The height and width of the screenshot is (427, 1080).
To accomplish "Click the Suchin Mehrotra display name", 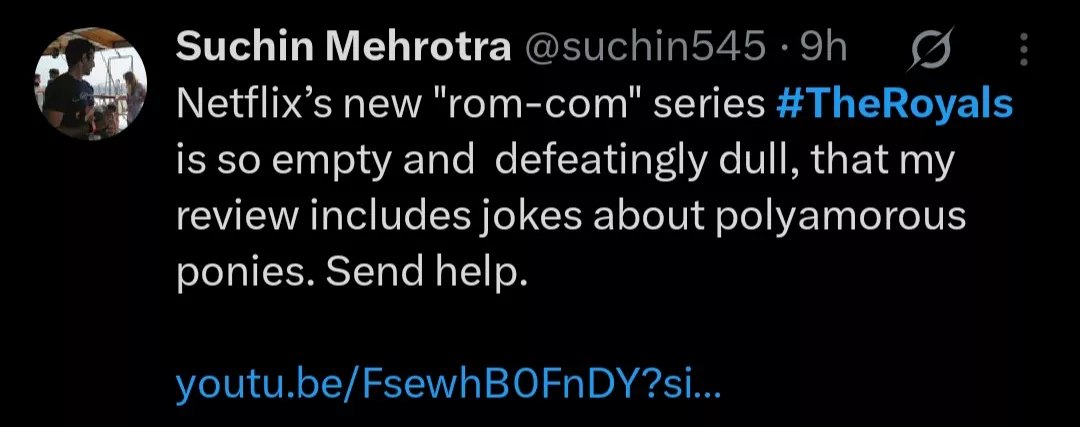I will [342, 46].
